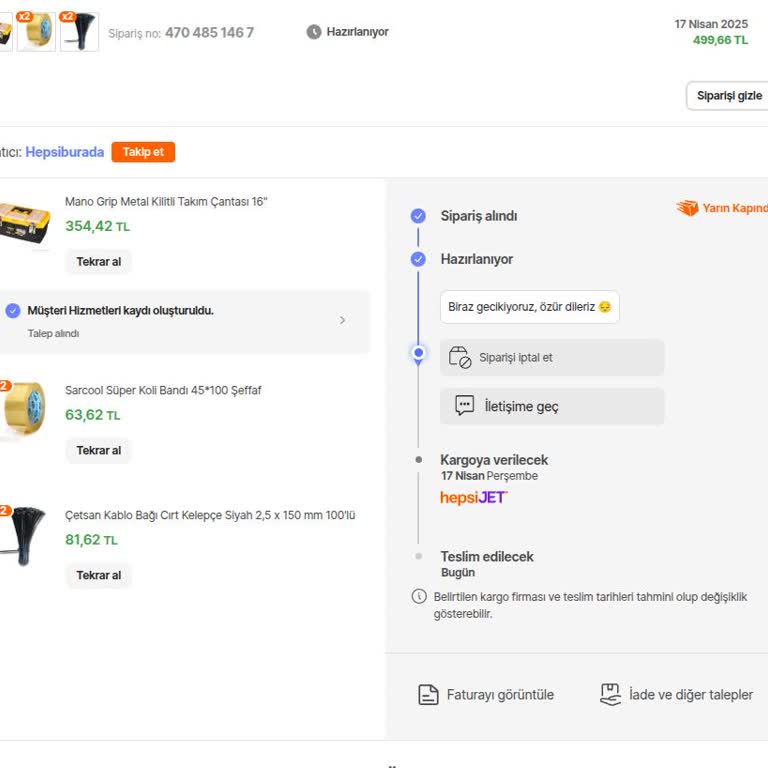The width and height of the screenshot is (768, 768).
Task: Reorder Mano Grip toolbox via Tekrar al
Action: [x=98, y=262]
